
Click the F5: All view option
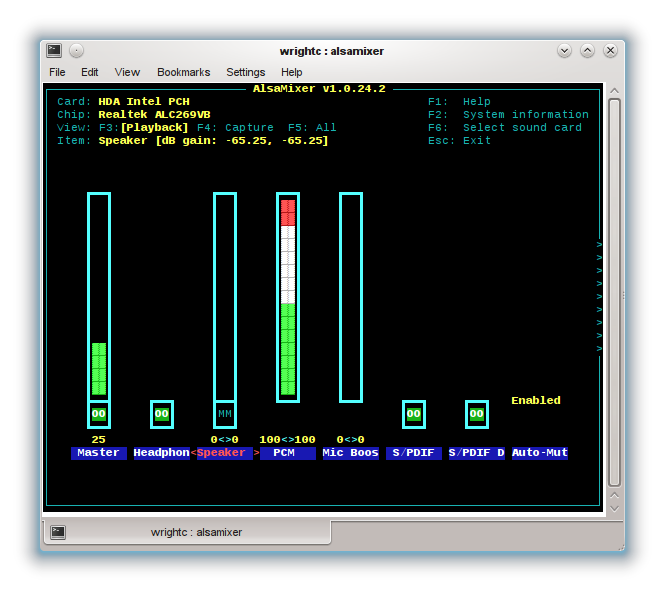pyautogui.click(x=312, y=128)
